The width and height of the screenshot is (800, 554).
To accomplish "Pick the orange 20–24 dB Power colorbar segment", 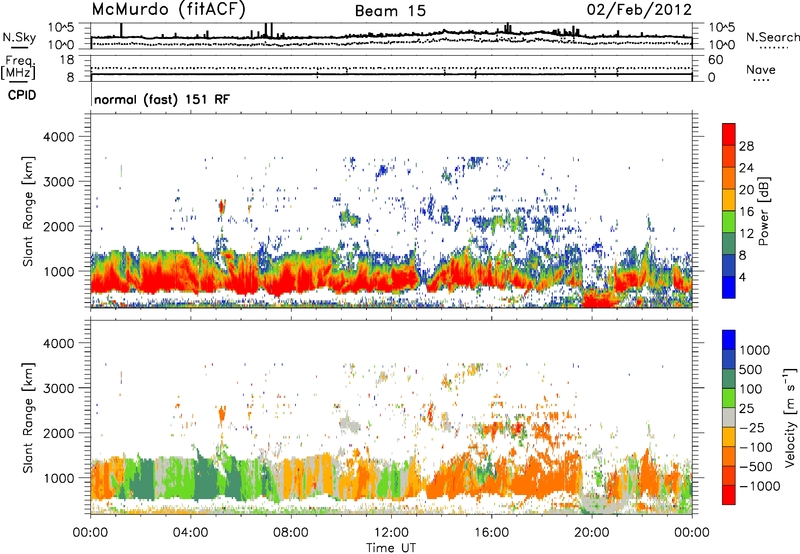I will coord(729,178).
